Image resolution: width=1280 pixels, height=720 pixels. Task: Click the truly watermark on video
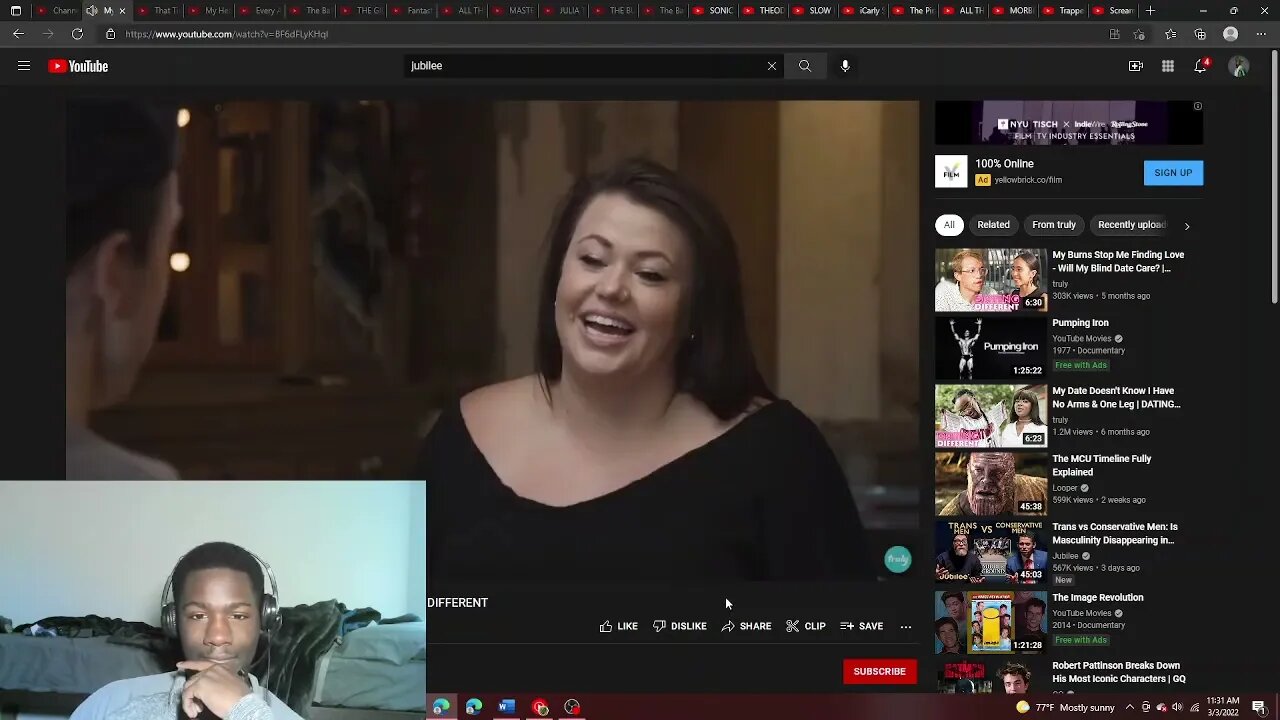pyautogui.click(x=898, y=559)
